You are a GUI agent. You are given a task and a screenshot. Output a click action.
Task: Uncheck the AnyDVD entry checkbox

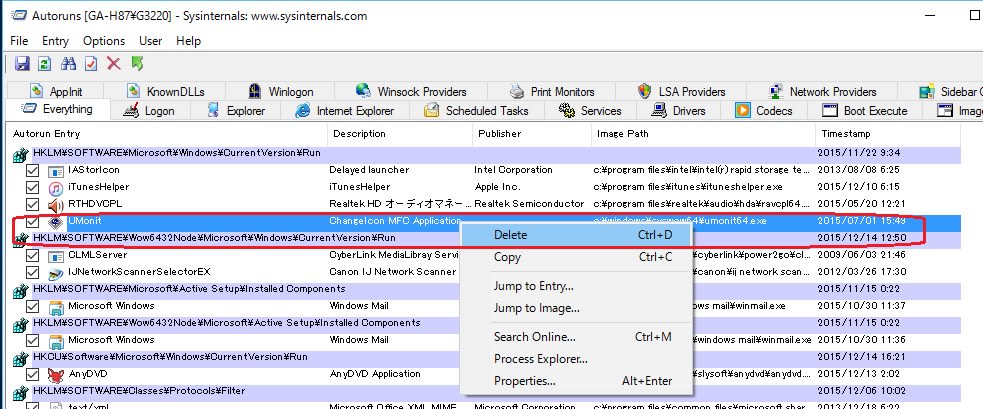(x=33, y=374)
